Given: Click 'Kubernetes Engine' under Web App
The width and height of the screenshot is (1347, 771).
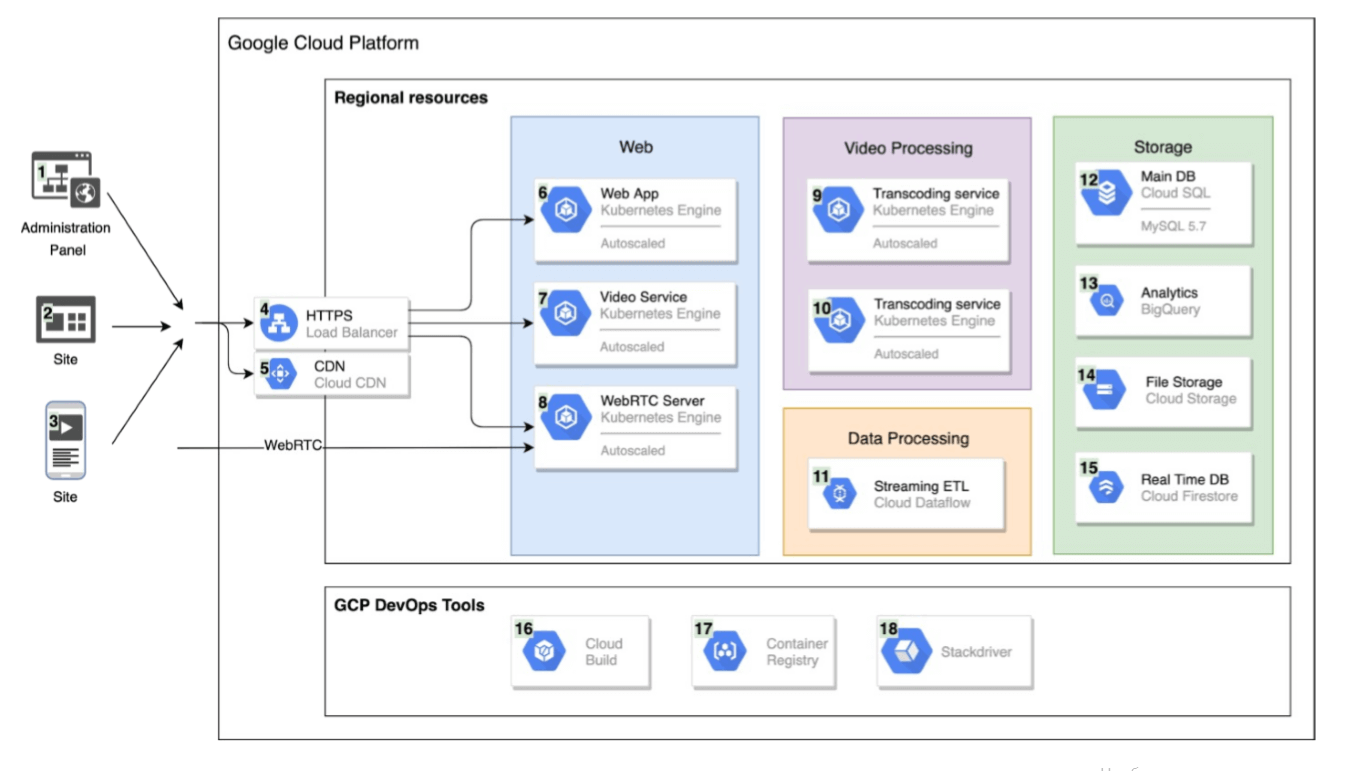Looking at the screenshot, I should click(660, 210).
